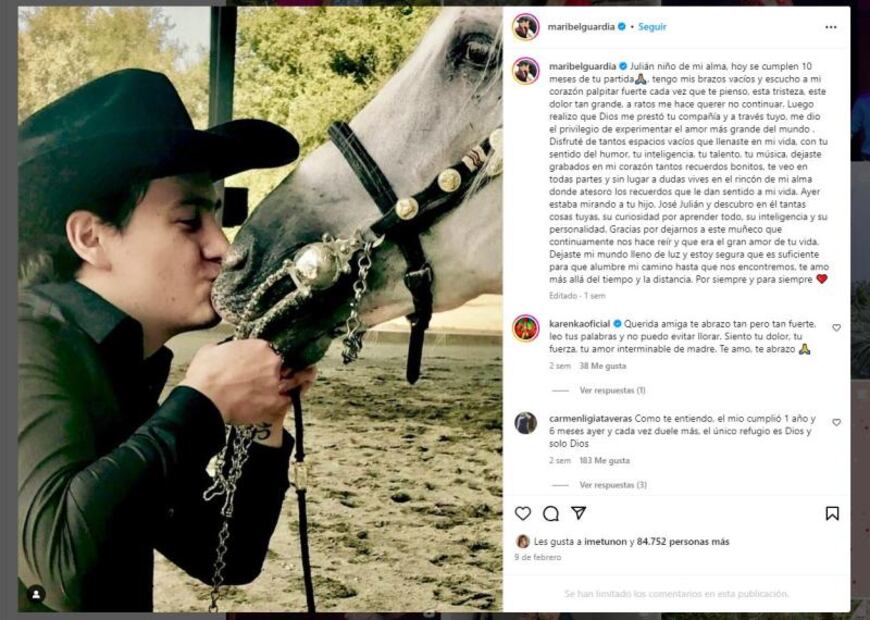Expand 'Ver respuestas (3)' replies
The width and height of the screenshot is (870, 620).
(612, 485)
